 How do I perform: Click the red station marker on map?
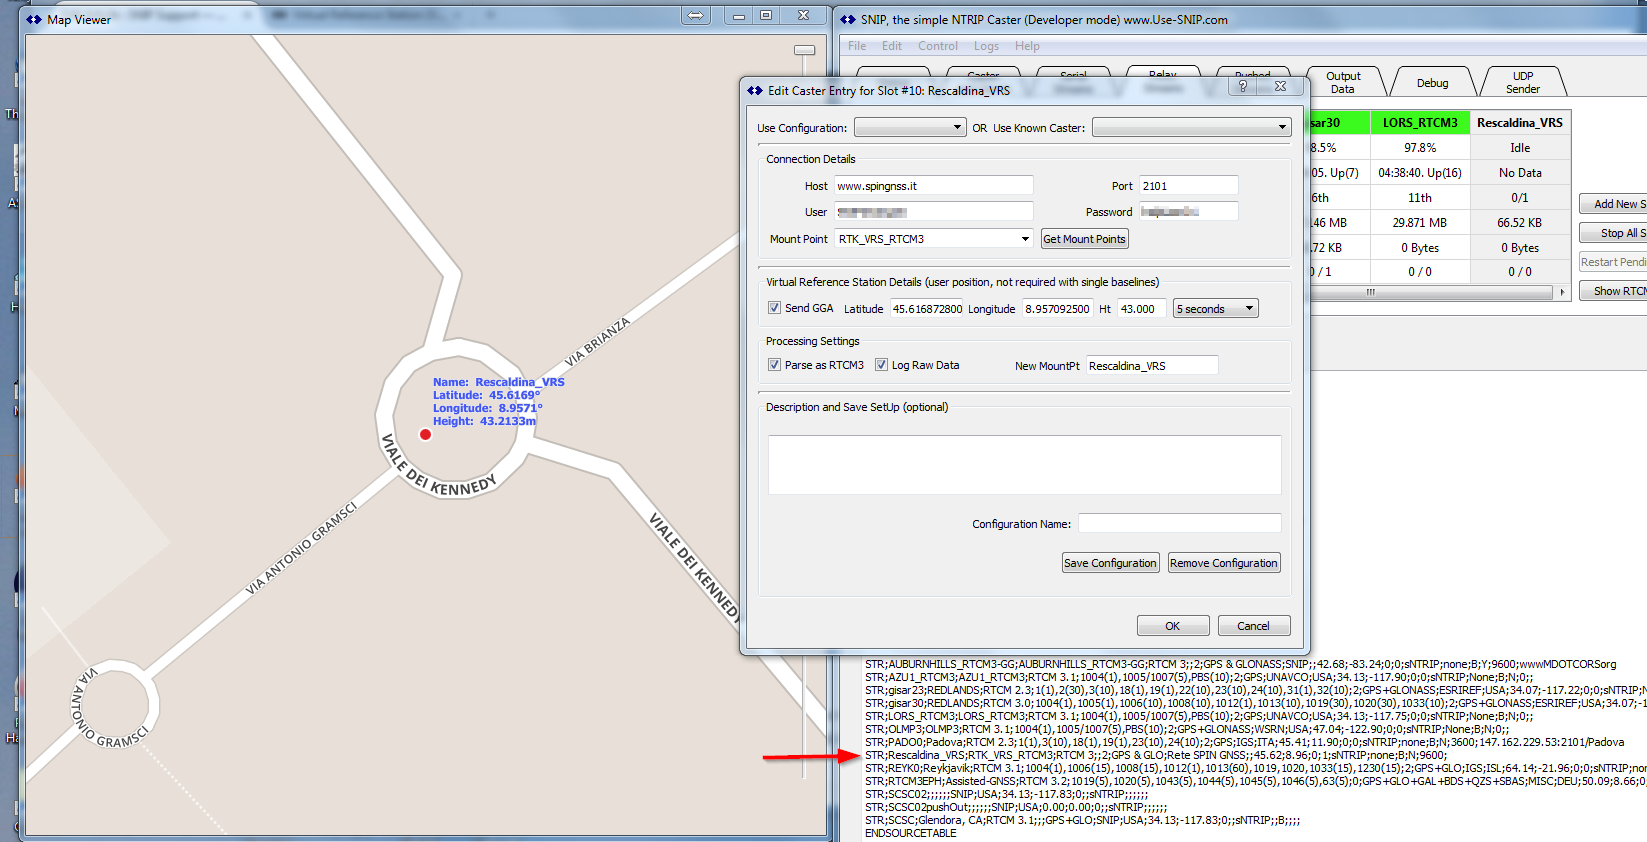[425, 434]
